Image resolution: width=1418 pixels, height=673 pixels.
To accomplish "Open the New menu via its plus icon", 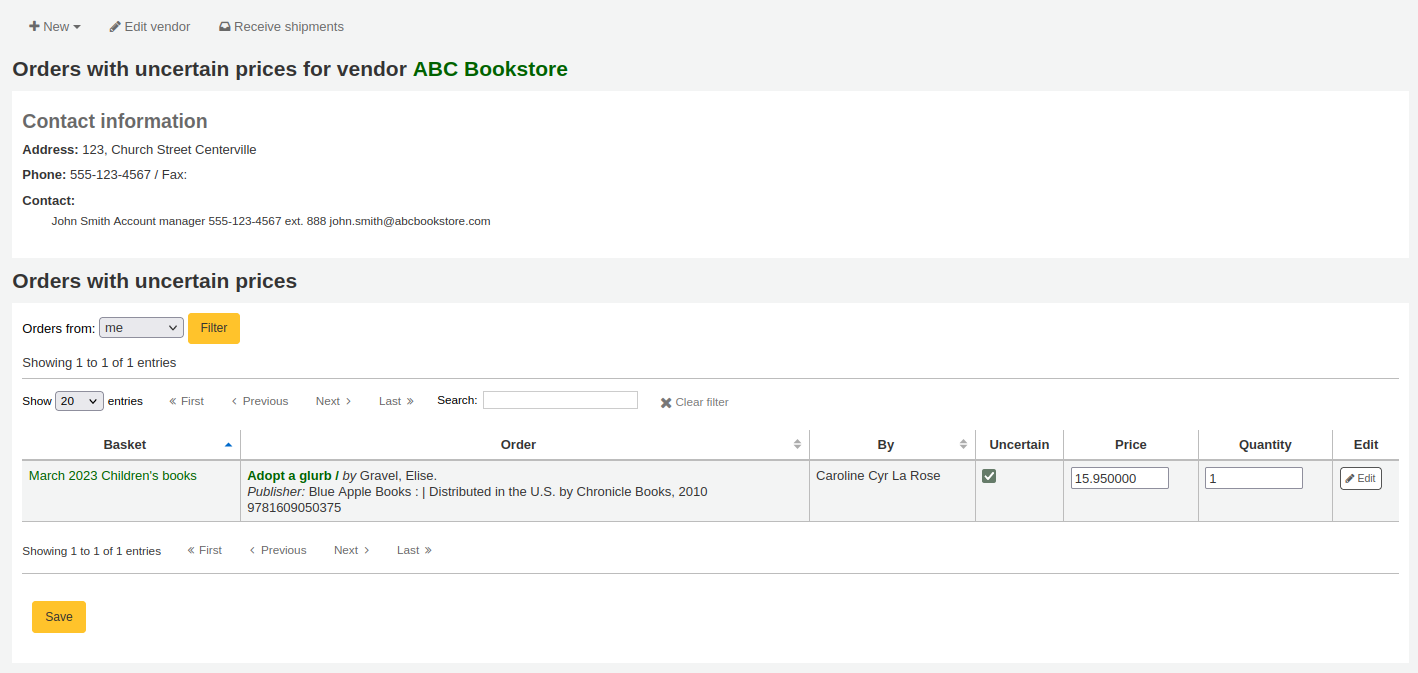I will point(34,26).
